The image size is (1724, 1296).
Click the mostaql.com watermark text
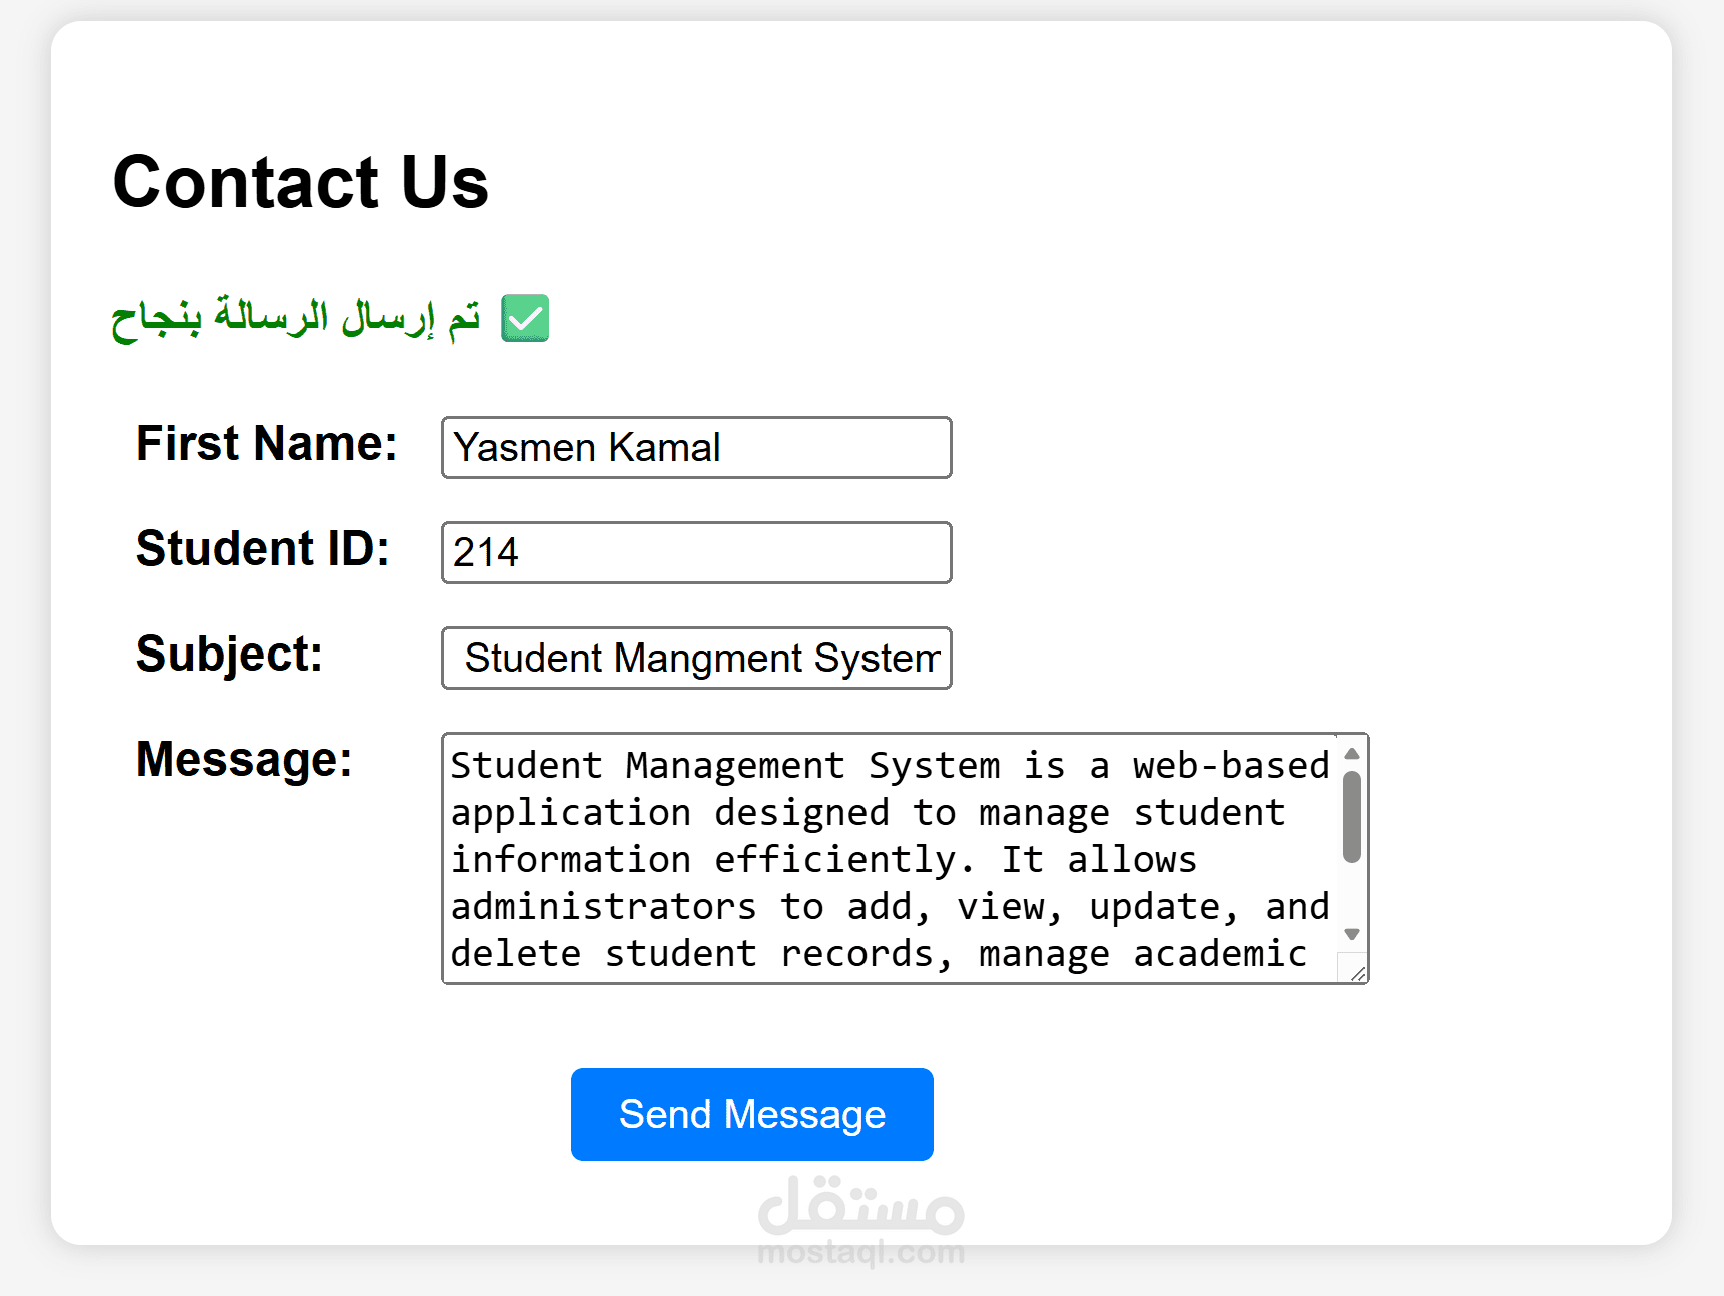pos(861,1252)
